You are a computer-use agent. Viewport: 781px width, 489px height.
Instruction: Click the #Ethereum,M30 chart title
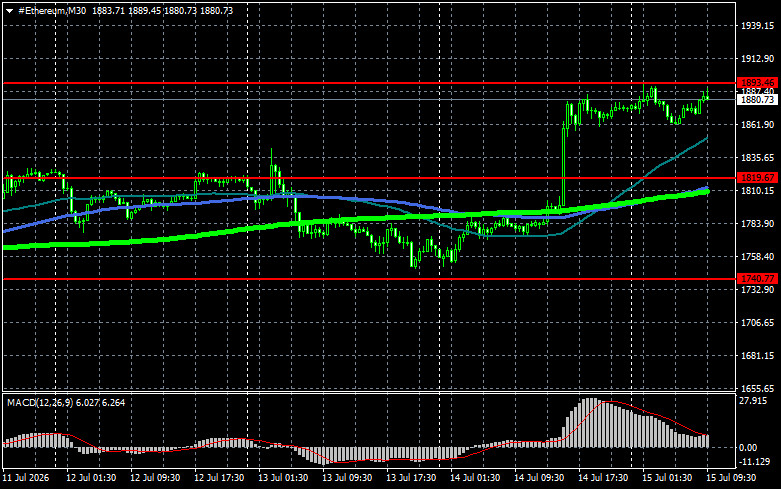[52, 10]
